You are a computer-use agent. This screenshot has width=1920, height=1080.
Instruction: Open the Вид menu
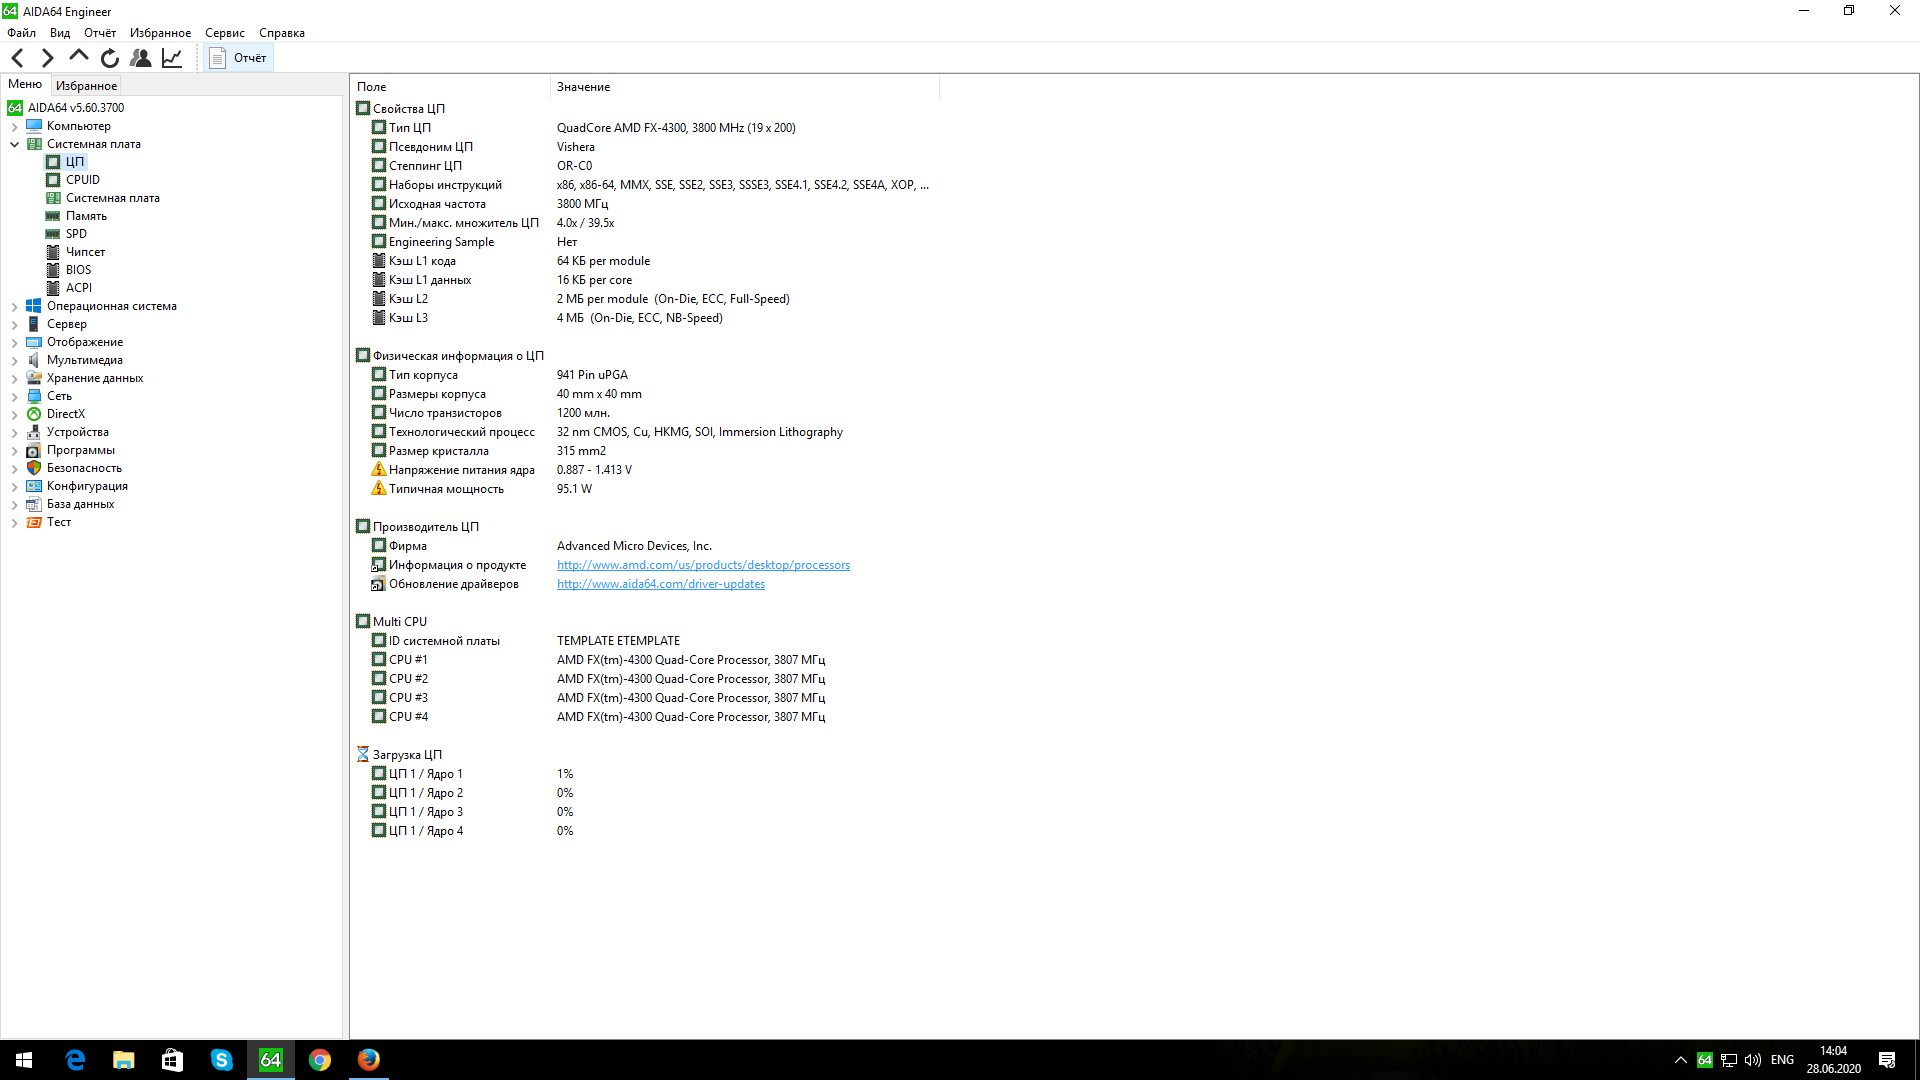tap(60, 33)
